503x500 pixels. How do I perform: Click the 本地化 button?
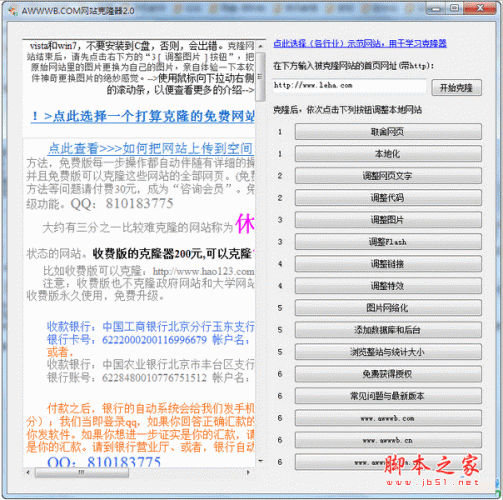(x=388, y=154)
